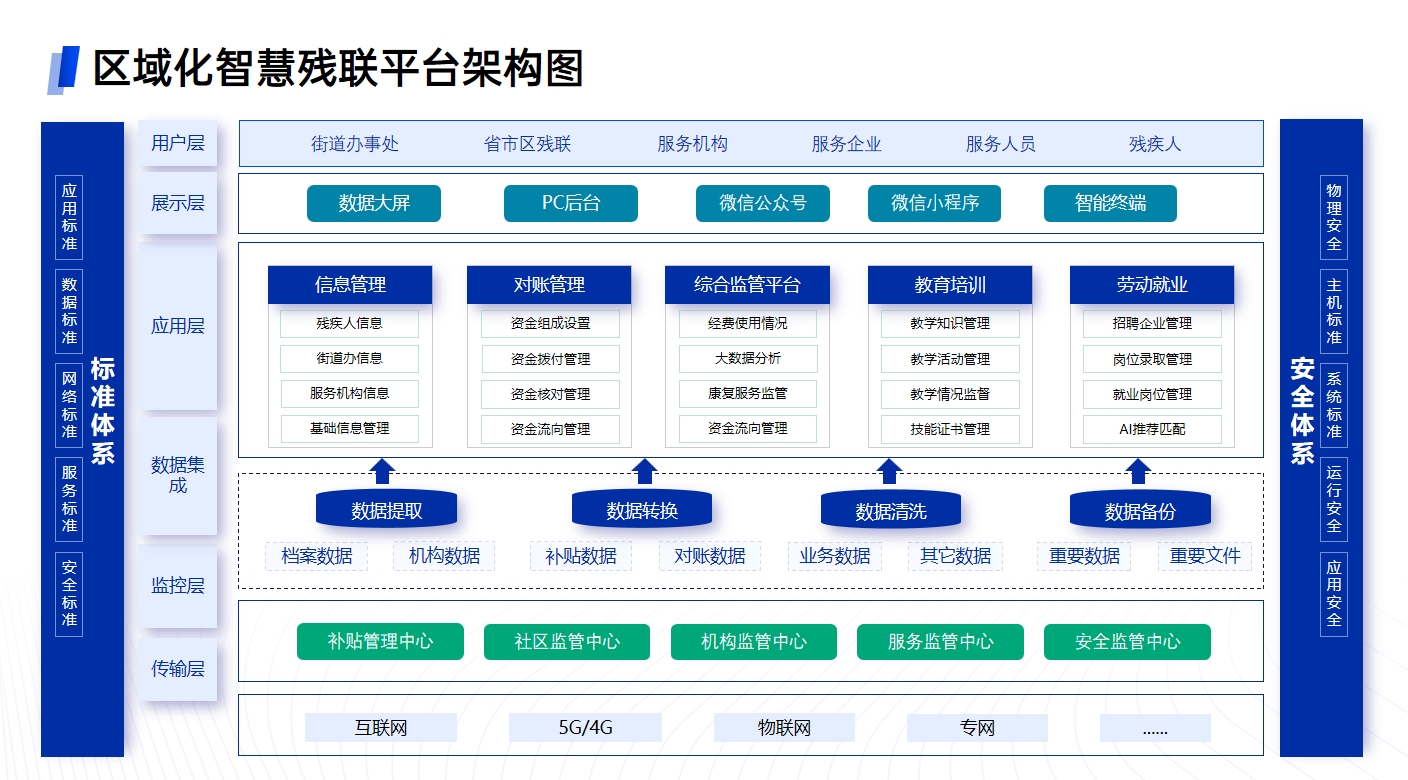Expand the 信息管理 module header
The width and height of the screenshot is (1408, 780).
(349, 284)
